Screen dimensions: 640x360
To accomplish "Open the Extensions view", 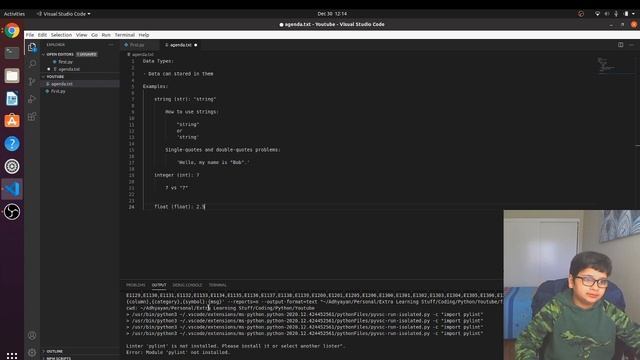I will (32, 116).
